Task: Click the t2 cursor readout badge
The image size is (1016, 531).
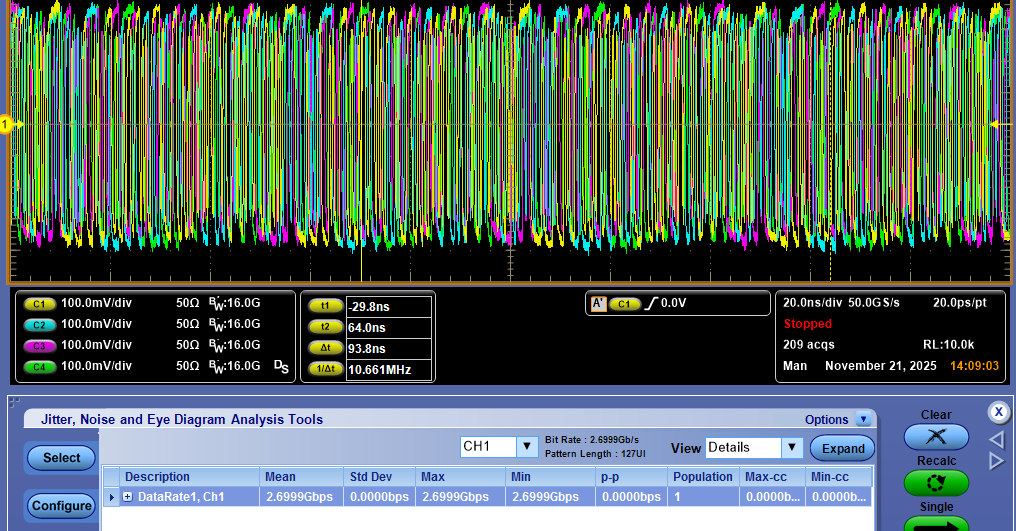Action: [x=325, y=327]
